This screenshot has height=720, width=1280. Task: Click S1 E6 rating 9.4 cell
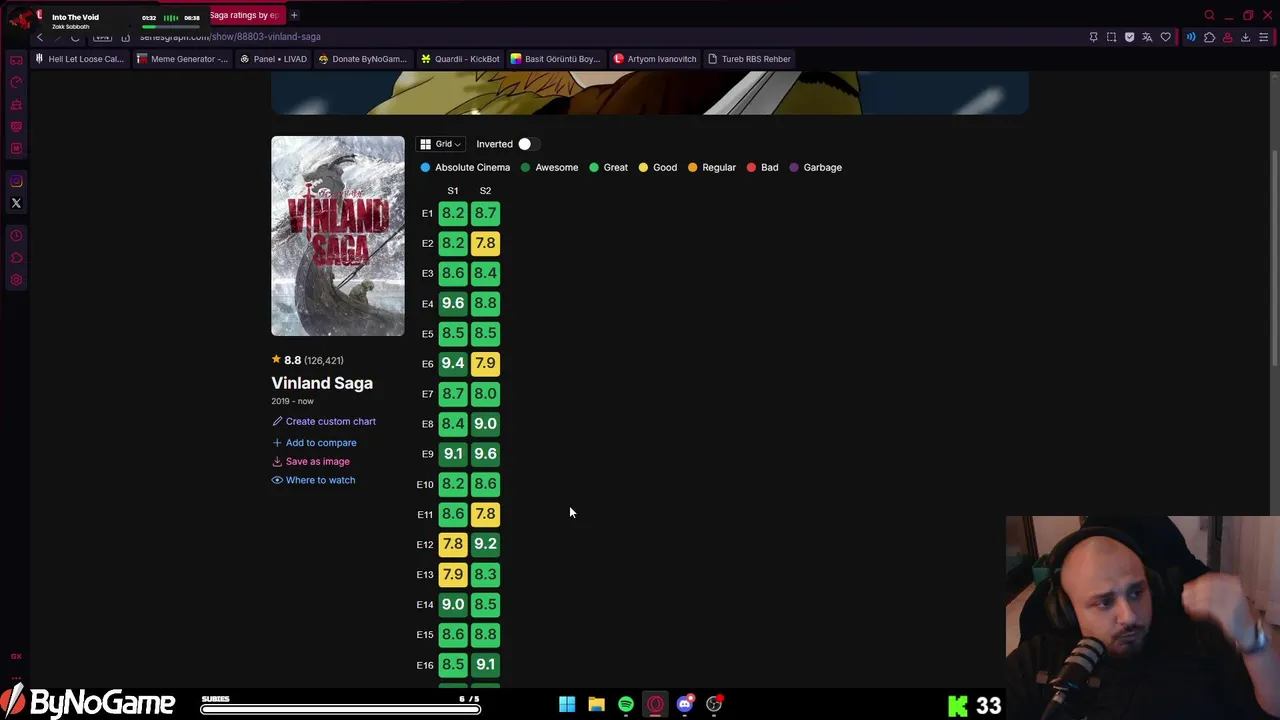pyautogui.click(x=453, y=363)
